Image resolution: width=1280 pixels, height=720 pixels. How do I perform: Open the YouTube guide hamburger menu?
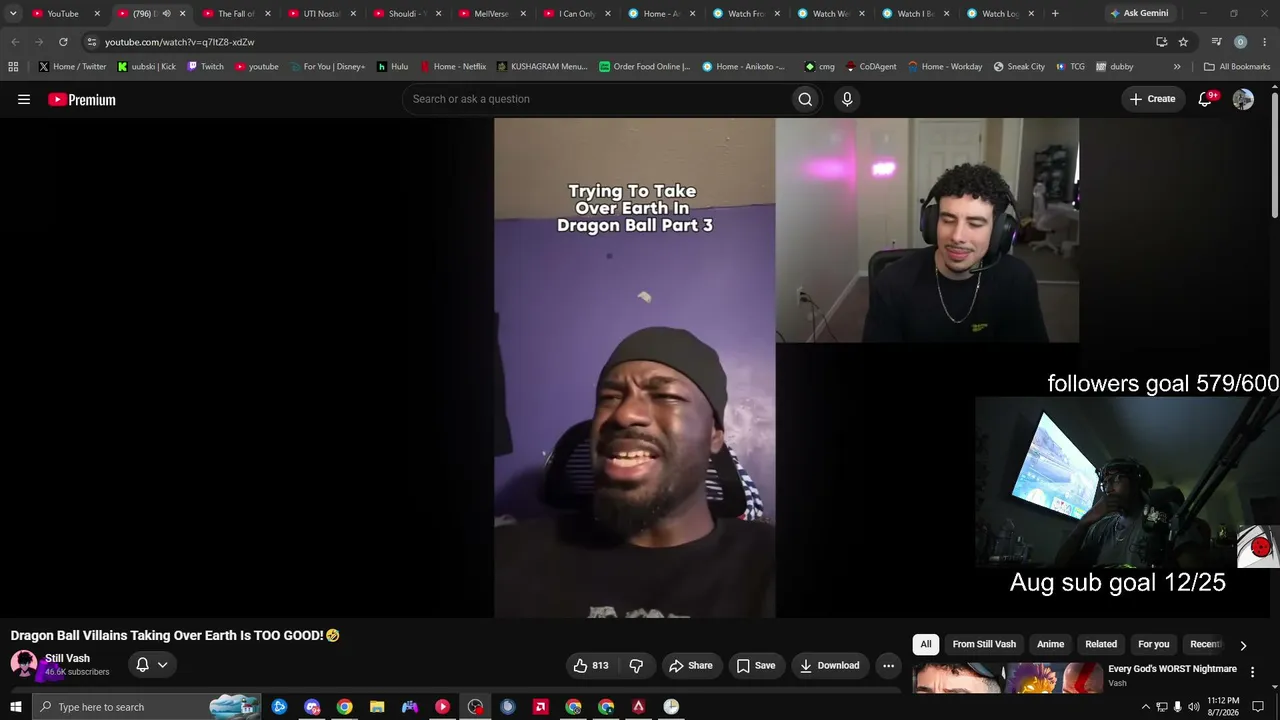(24, 99)
